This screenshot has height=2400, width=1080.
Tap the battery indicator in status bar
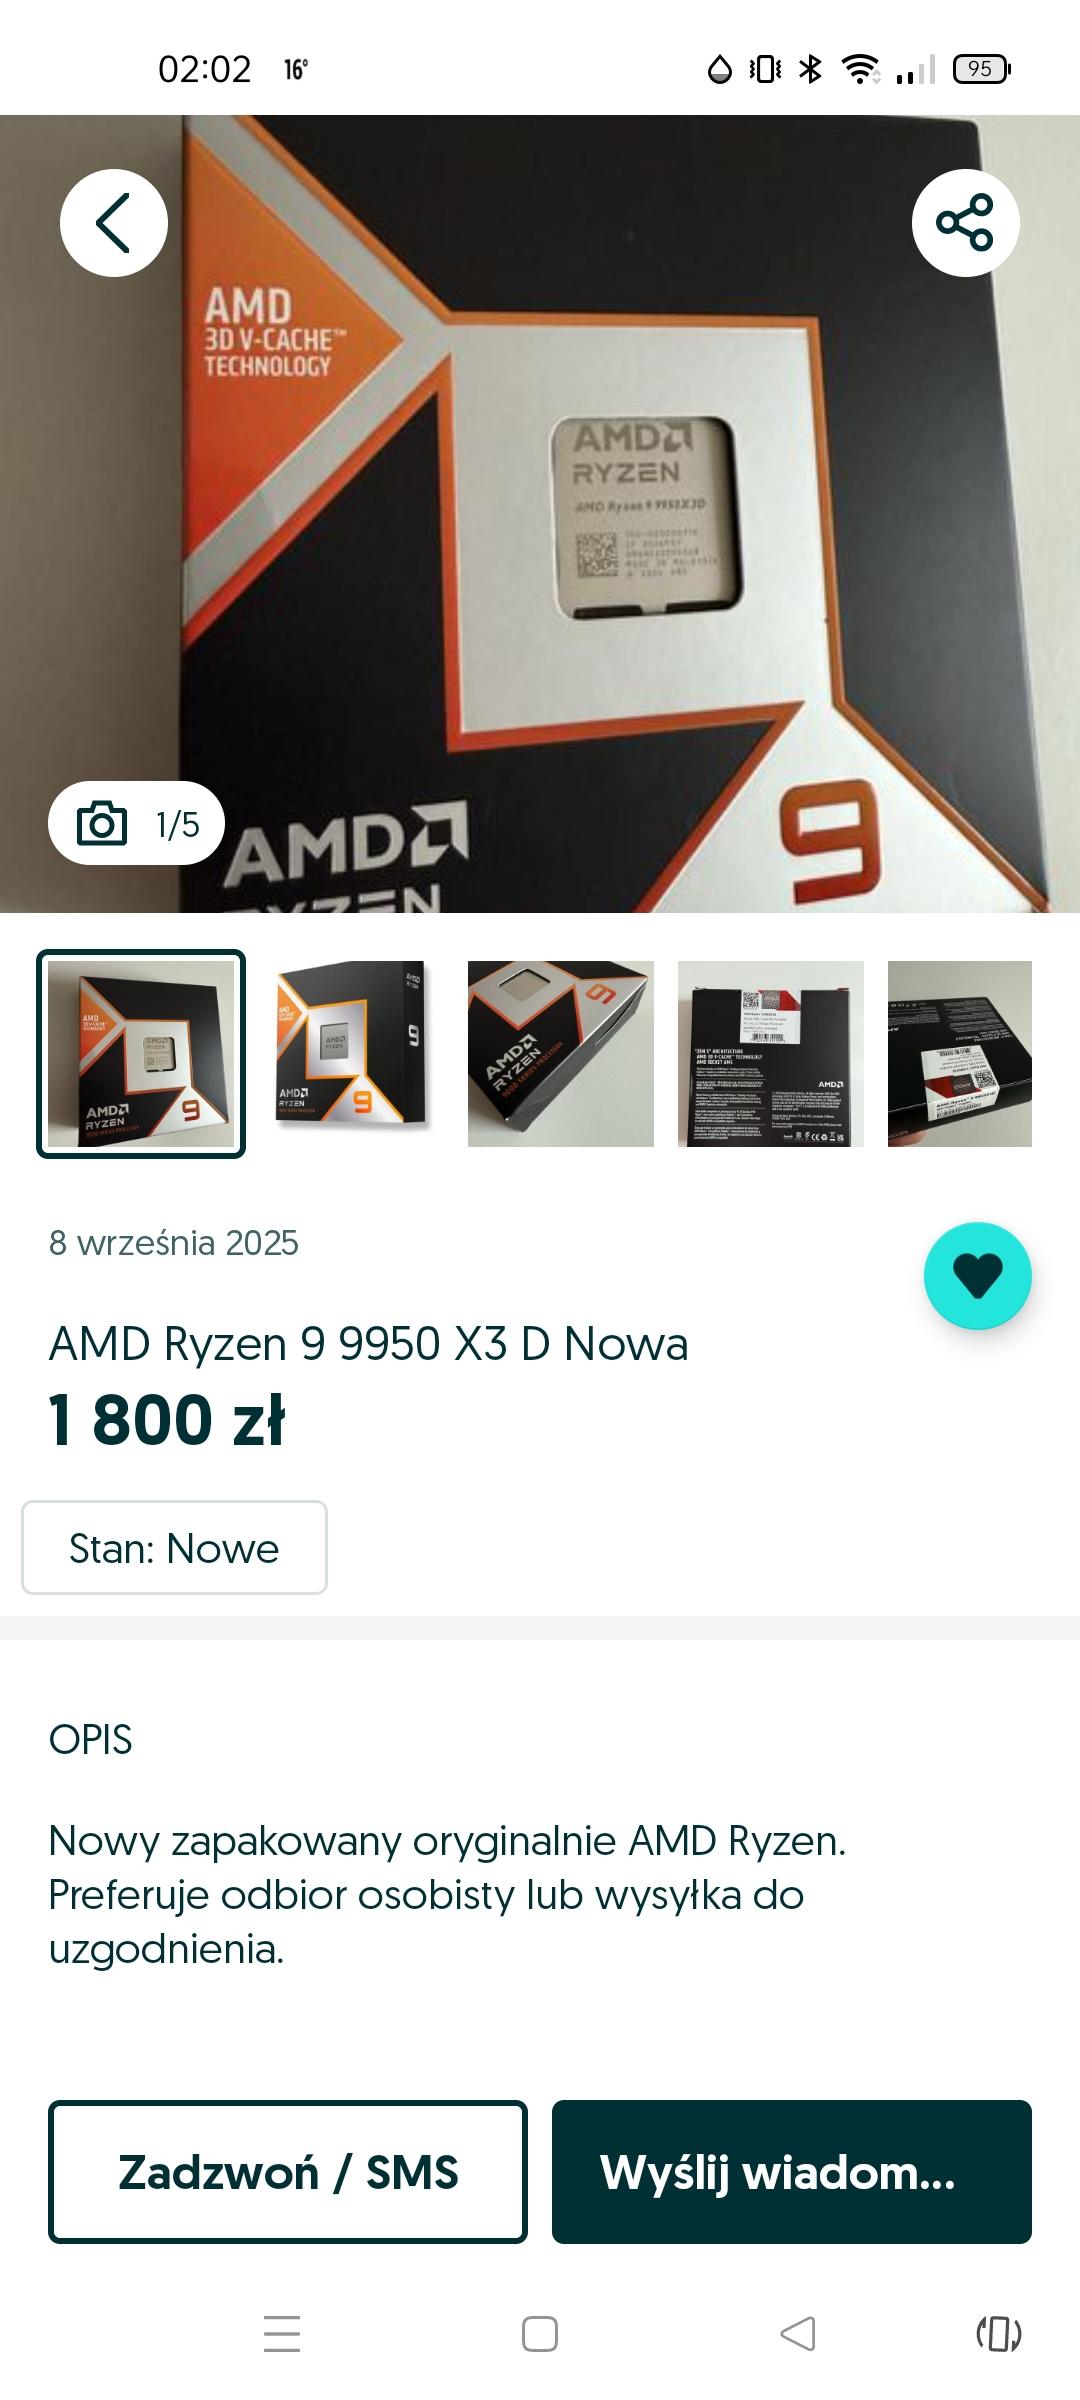point(982,69)
